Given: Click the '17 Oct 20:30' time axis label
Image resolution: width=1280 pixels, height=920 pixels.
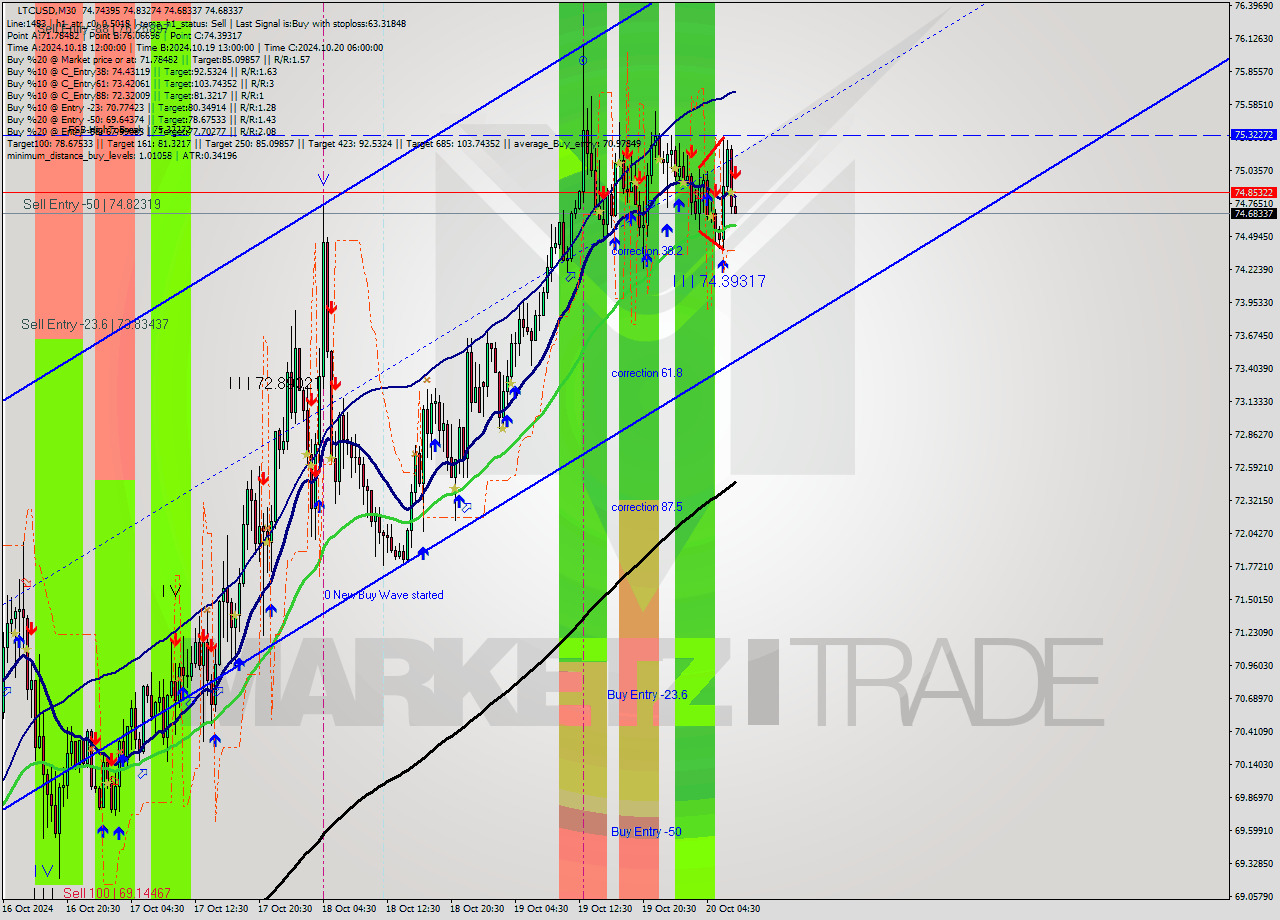Looking at the screenshot, I should click(285, 909).
